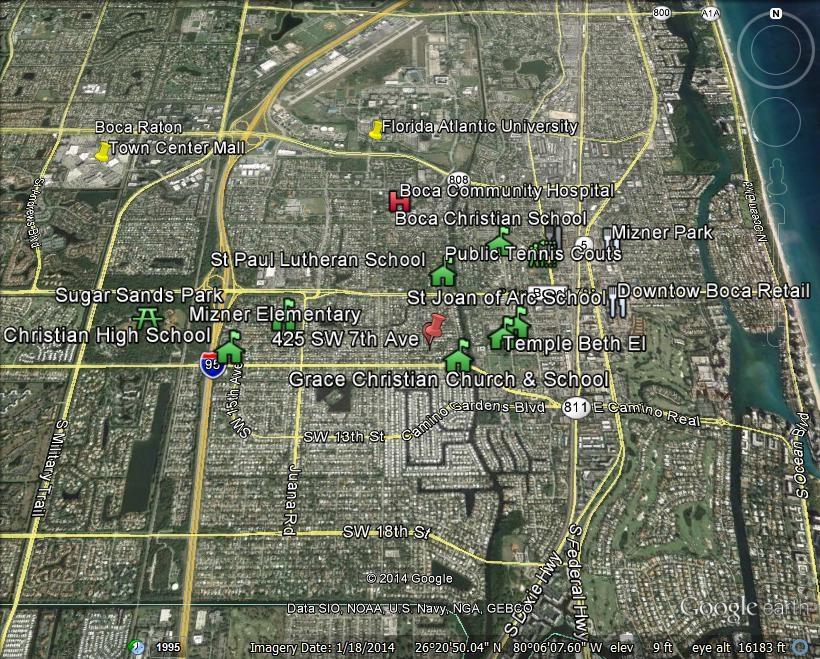Viewport: 820px width, 659px height.
Task: Click the yellow pushpin for Town Center Mall
Action: (x=102, y=152)
